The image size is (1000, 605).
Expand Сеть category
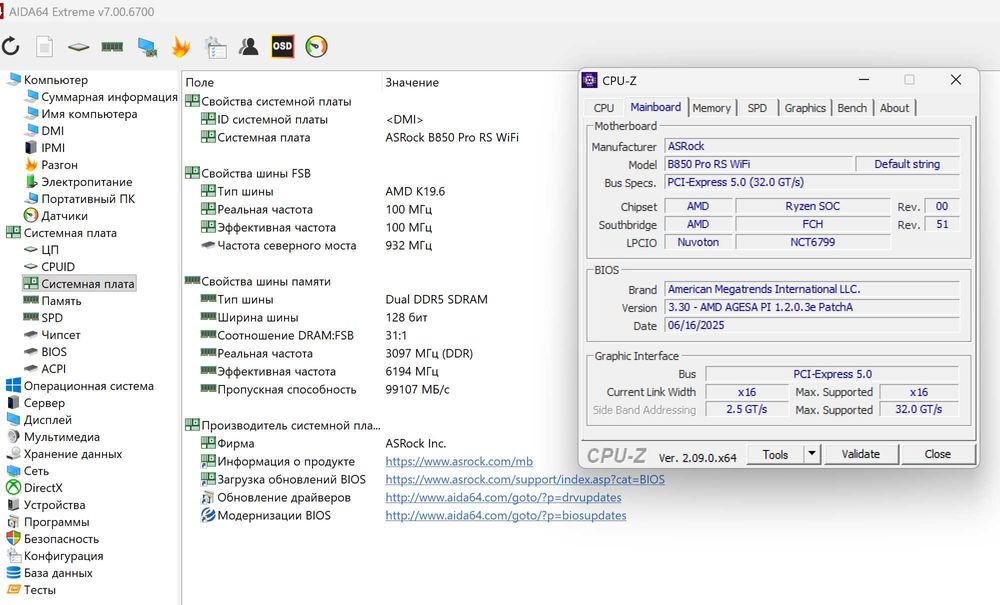[36, 470]
